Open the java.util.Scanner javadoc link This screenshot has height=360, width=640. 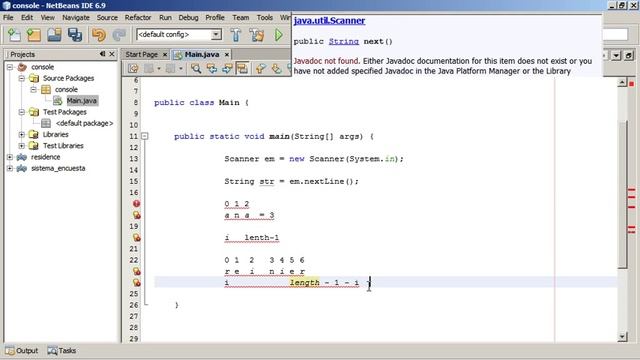329,20
